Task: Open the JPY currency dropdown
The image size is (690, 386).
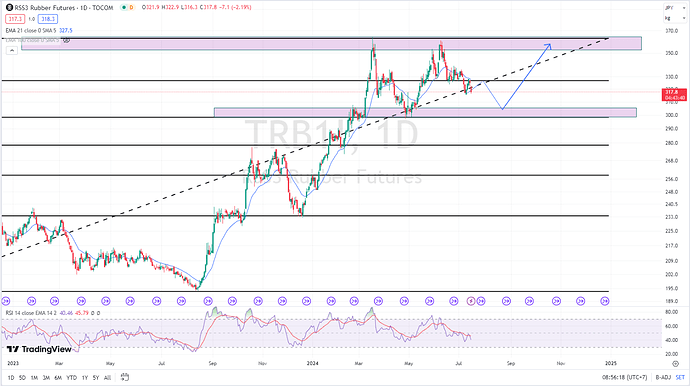Action: coord(675,8)
